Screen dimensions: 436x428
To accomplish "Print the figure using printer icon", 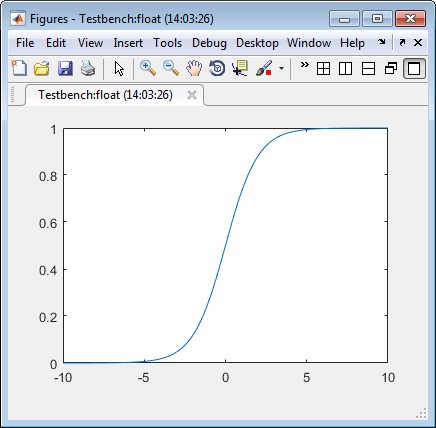I will pyautogui.click(x=88, y=68).
